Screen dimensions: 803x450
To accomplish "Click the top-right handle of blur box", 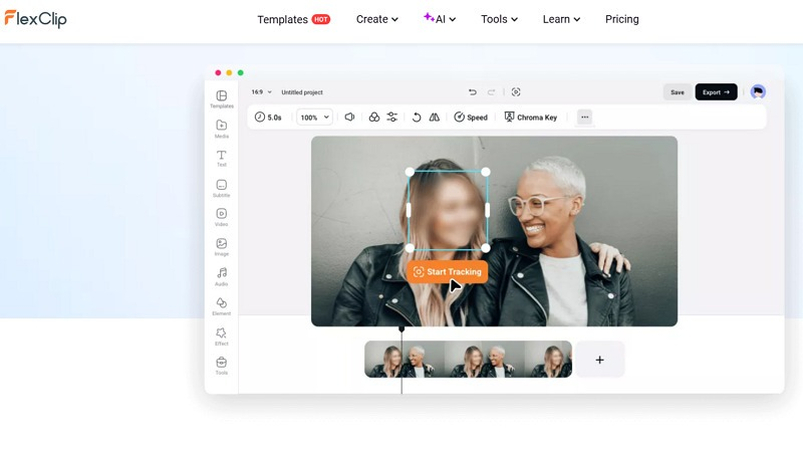I will click(x=485, y=172).
